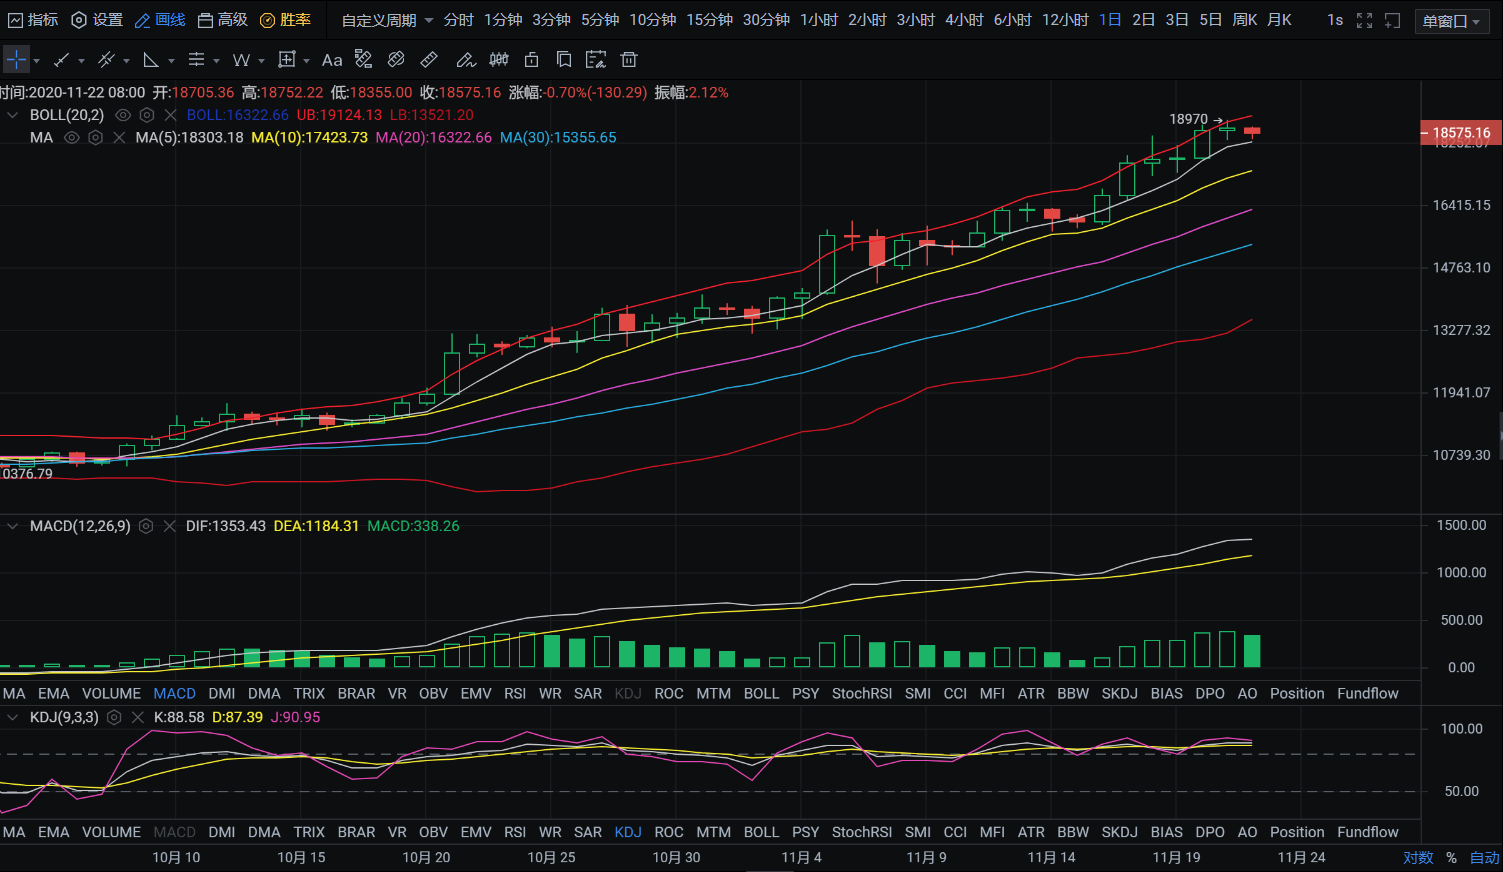
Task: Click the trash icon to delete drawings
Action: [629, 60]
